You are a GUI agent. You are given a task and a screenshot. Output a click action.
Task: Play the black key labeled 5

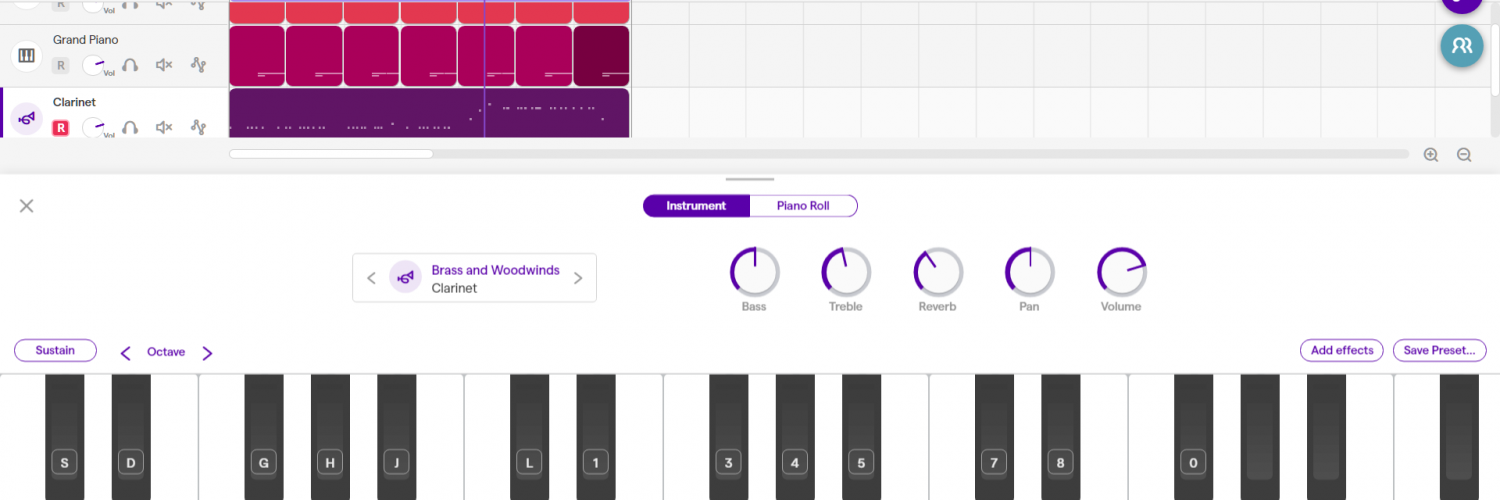[x=861, y=437]
